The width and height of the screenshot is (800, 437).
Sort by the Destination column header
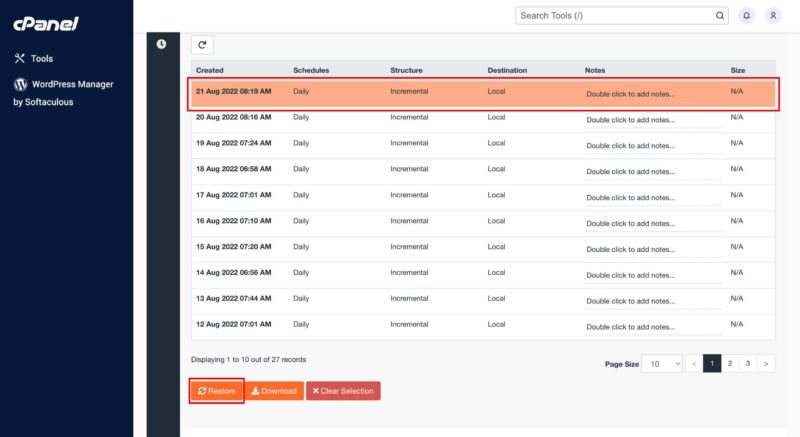click(507, 70)
